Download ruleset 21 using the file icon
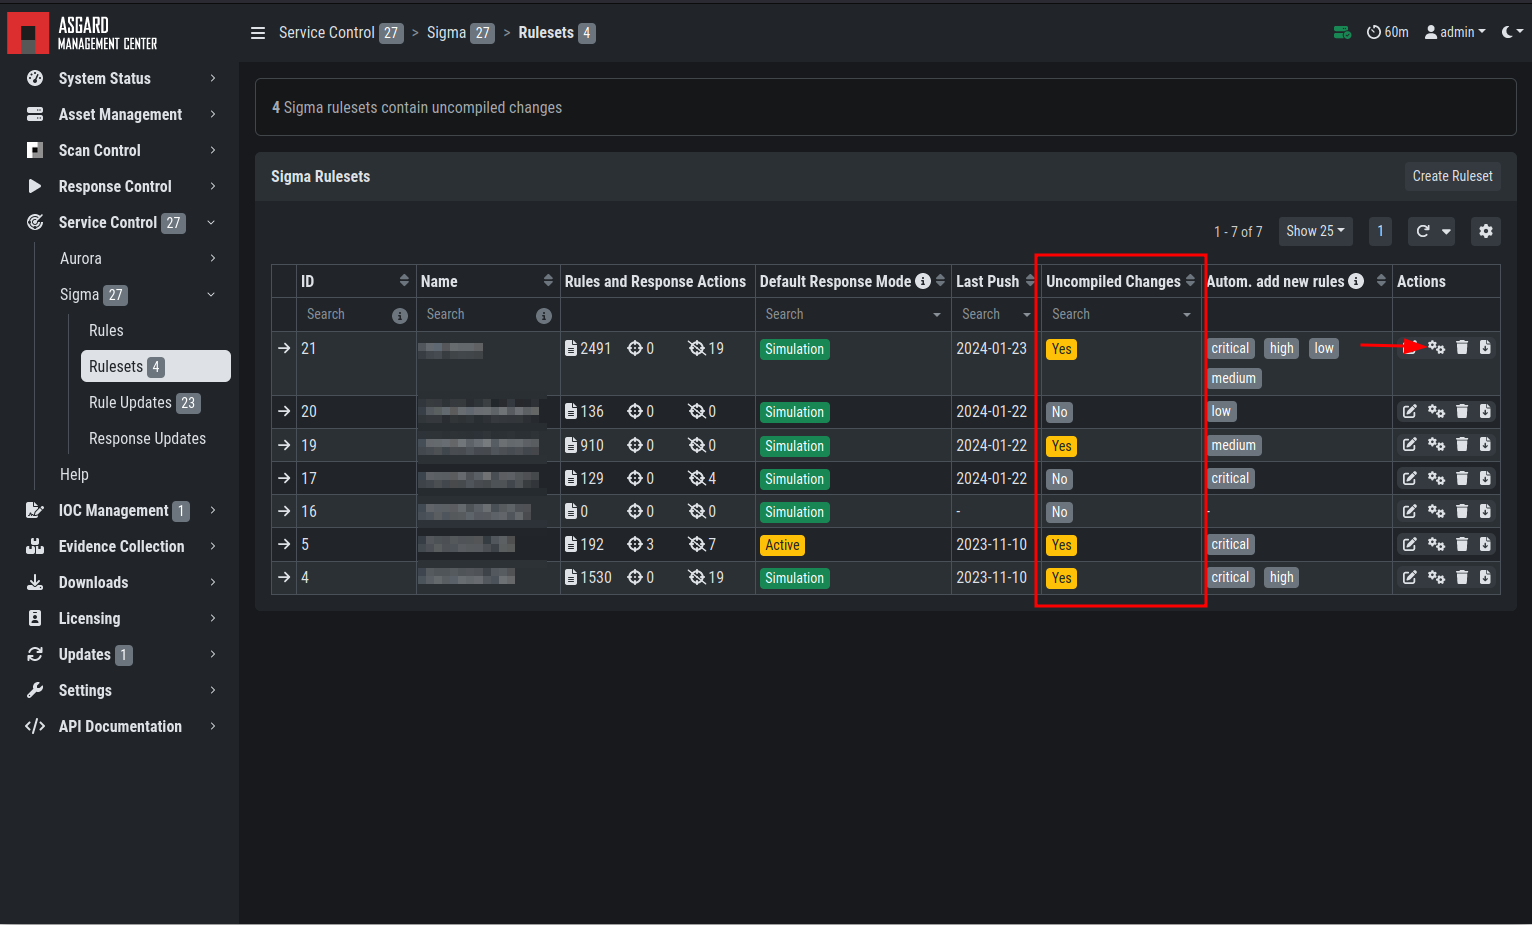Image resolution: width=1532 pixels, height=925 pixels. pos(1485,348)
